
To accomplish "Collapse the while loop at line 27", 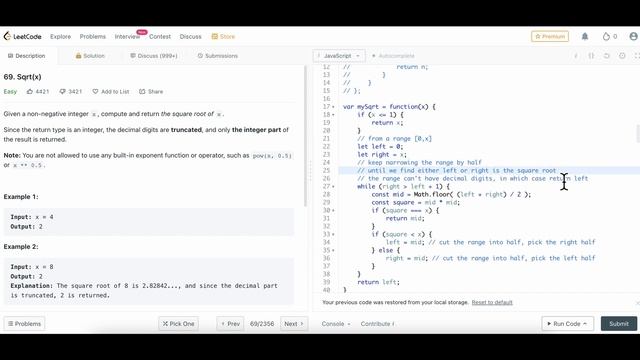I will [333, 187].
